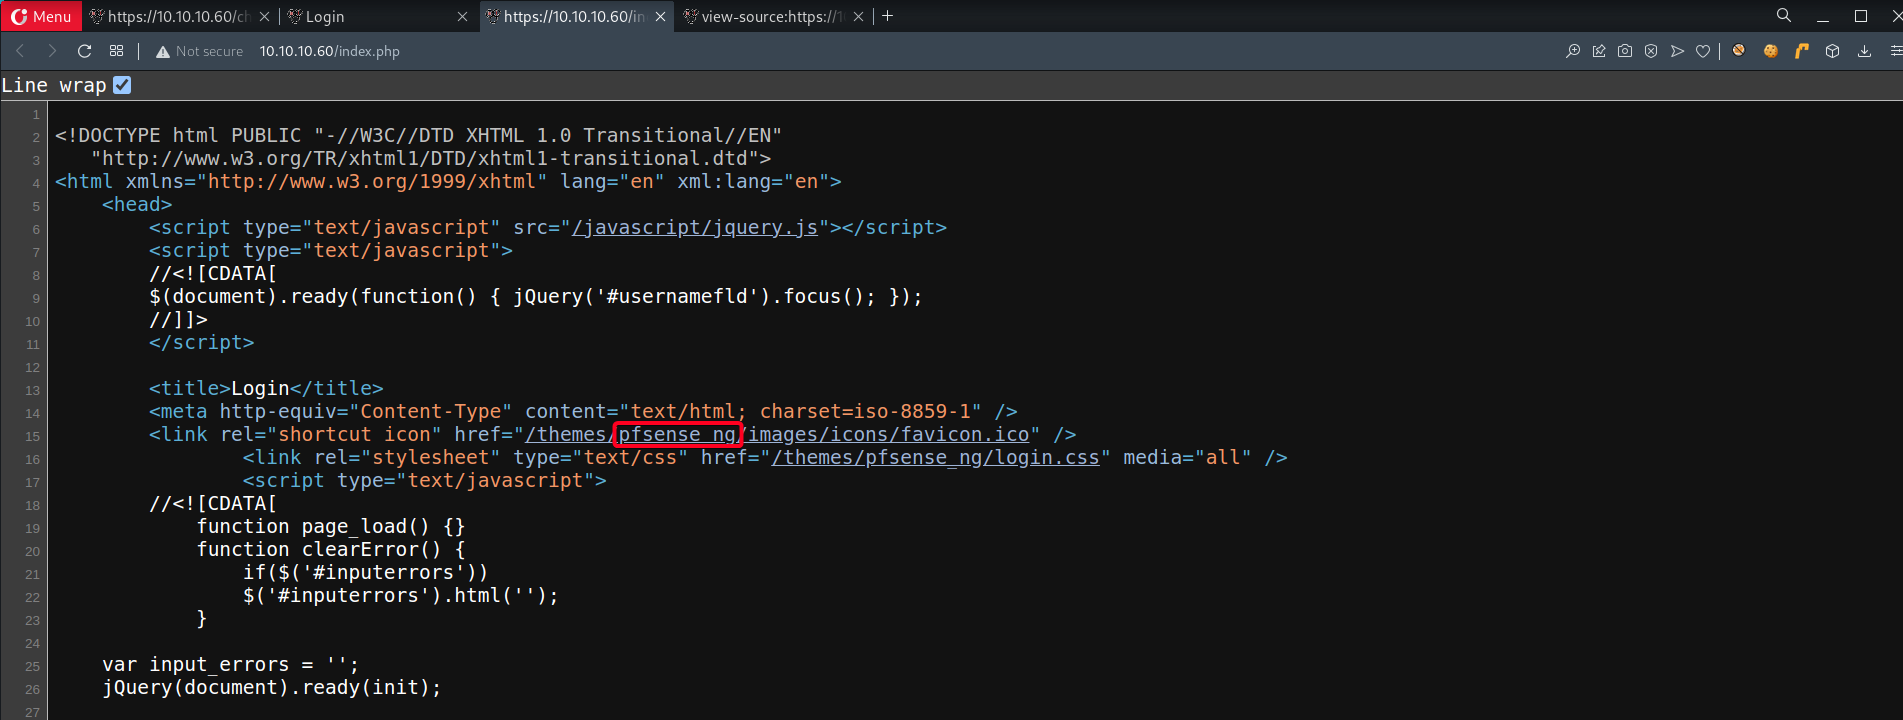Click the send paper-plane icon
The image size is (1903, 720).
coord(1677,51)
